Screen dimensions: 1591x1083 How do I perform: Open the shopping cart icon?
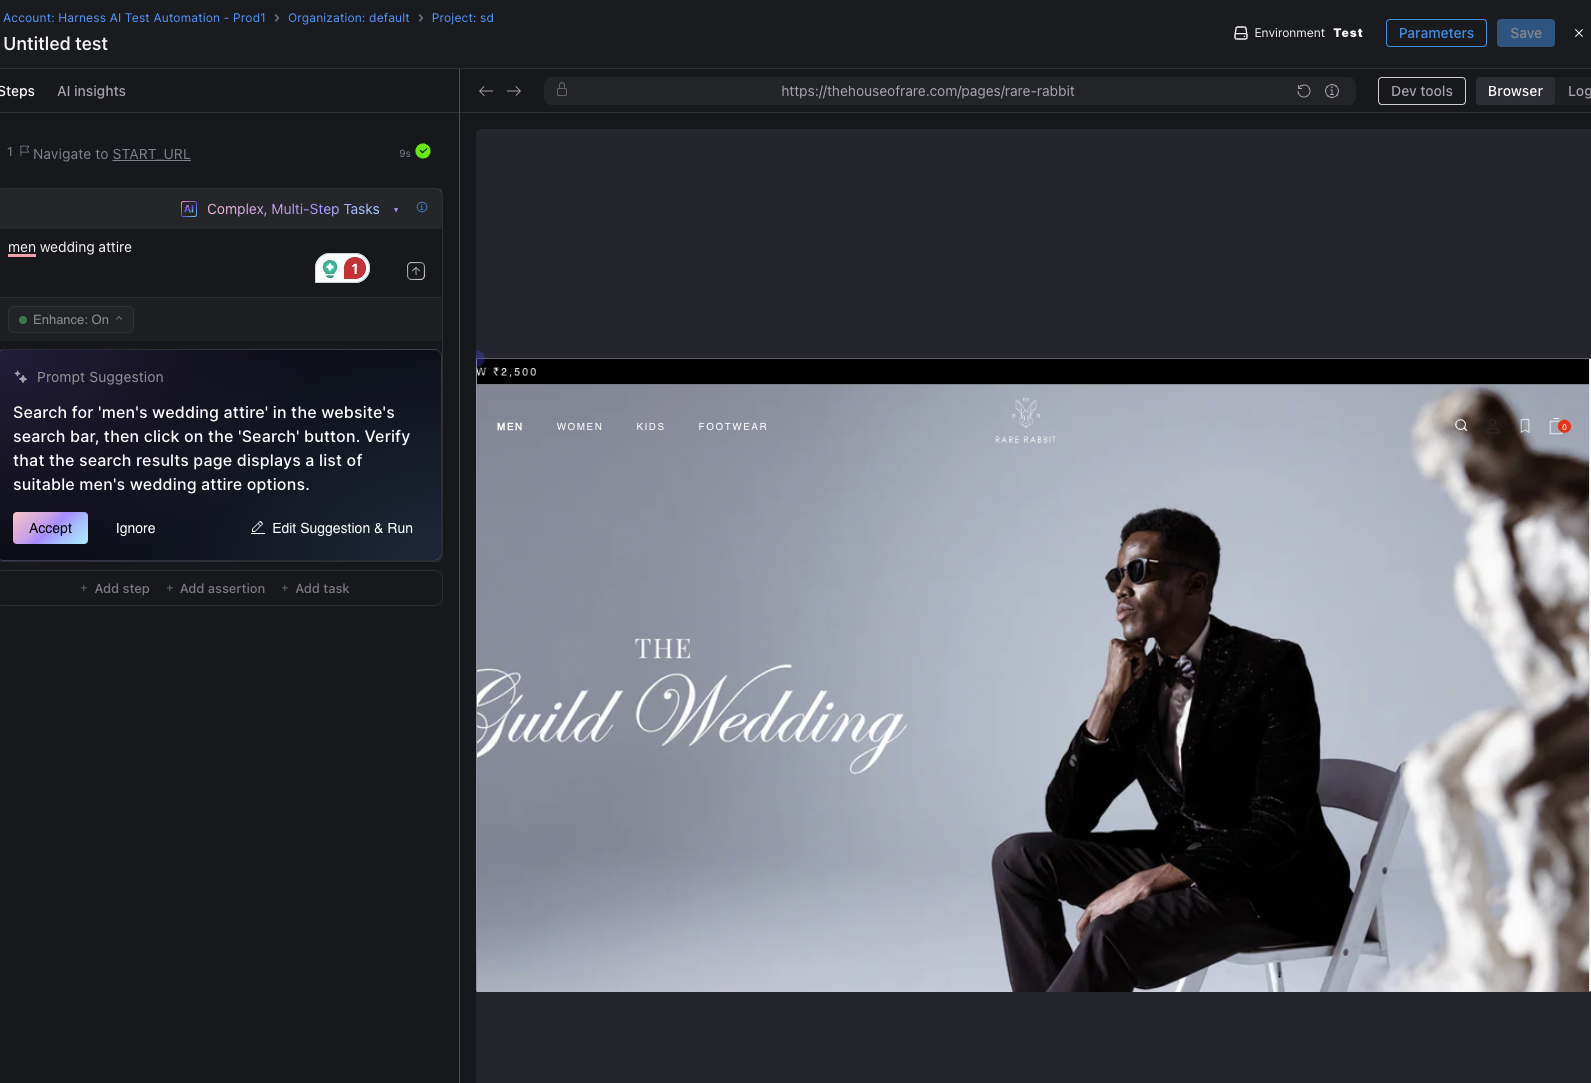(x=1557, y=426)
